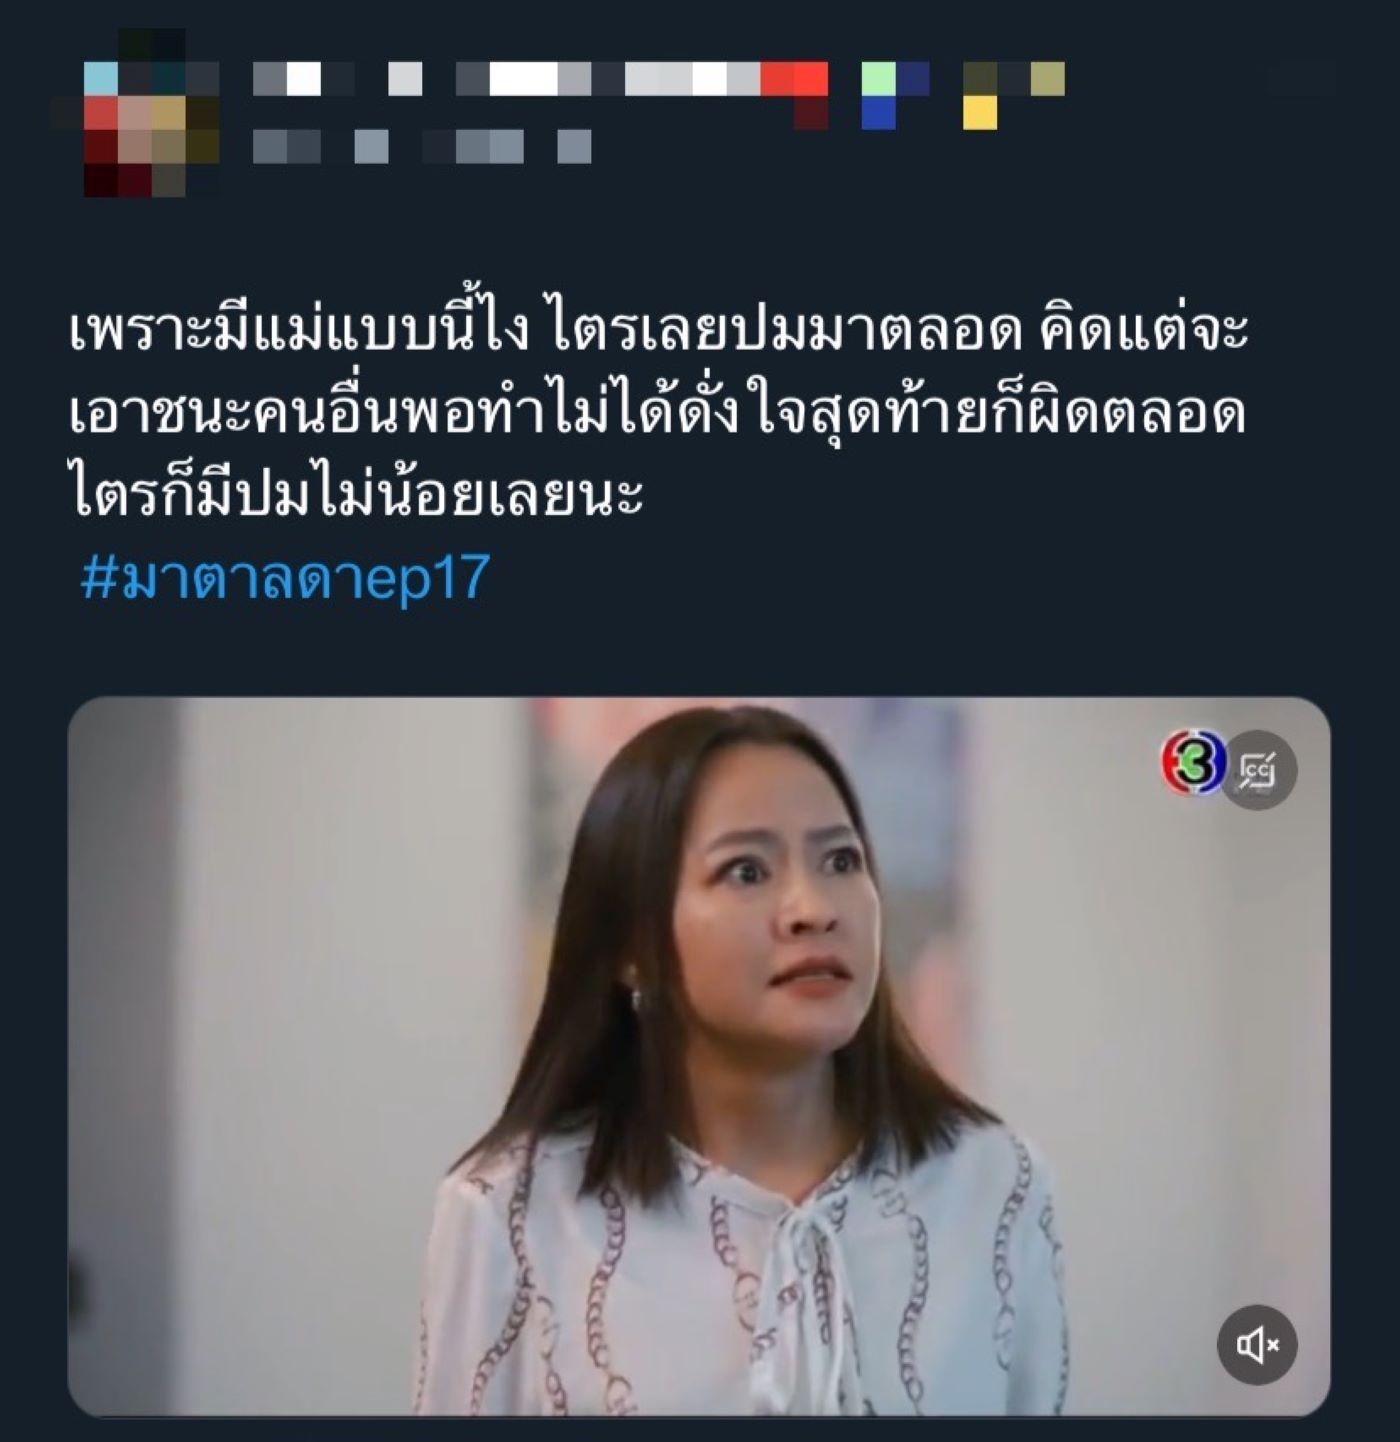The image size is (1400, 1442).
Task: Click the red emoji in display name
Action: click(795, 90)
